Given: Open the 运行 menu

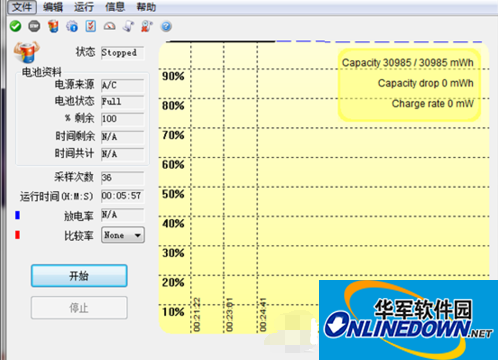Looking at the screenshot, I should pos(84,7).
